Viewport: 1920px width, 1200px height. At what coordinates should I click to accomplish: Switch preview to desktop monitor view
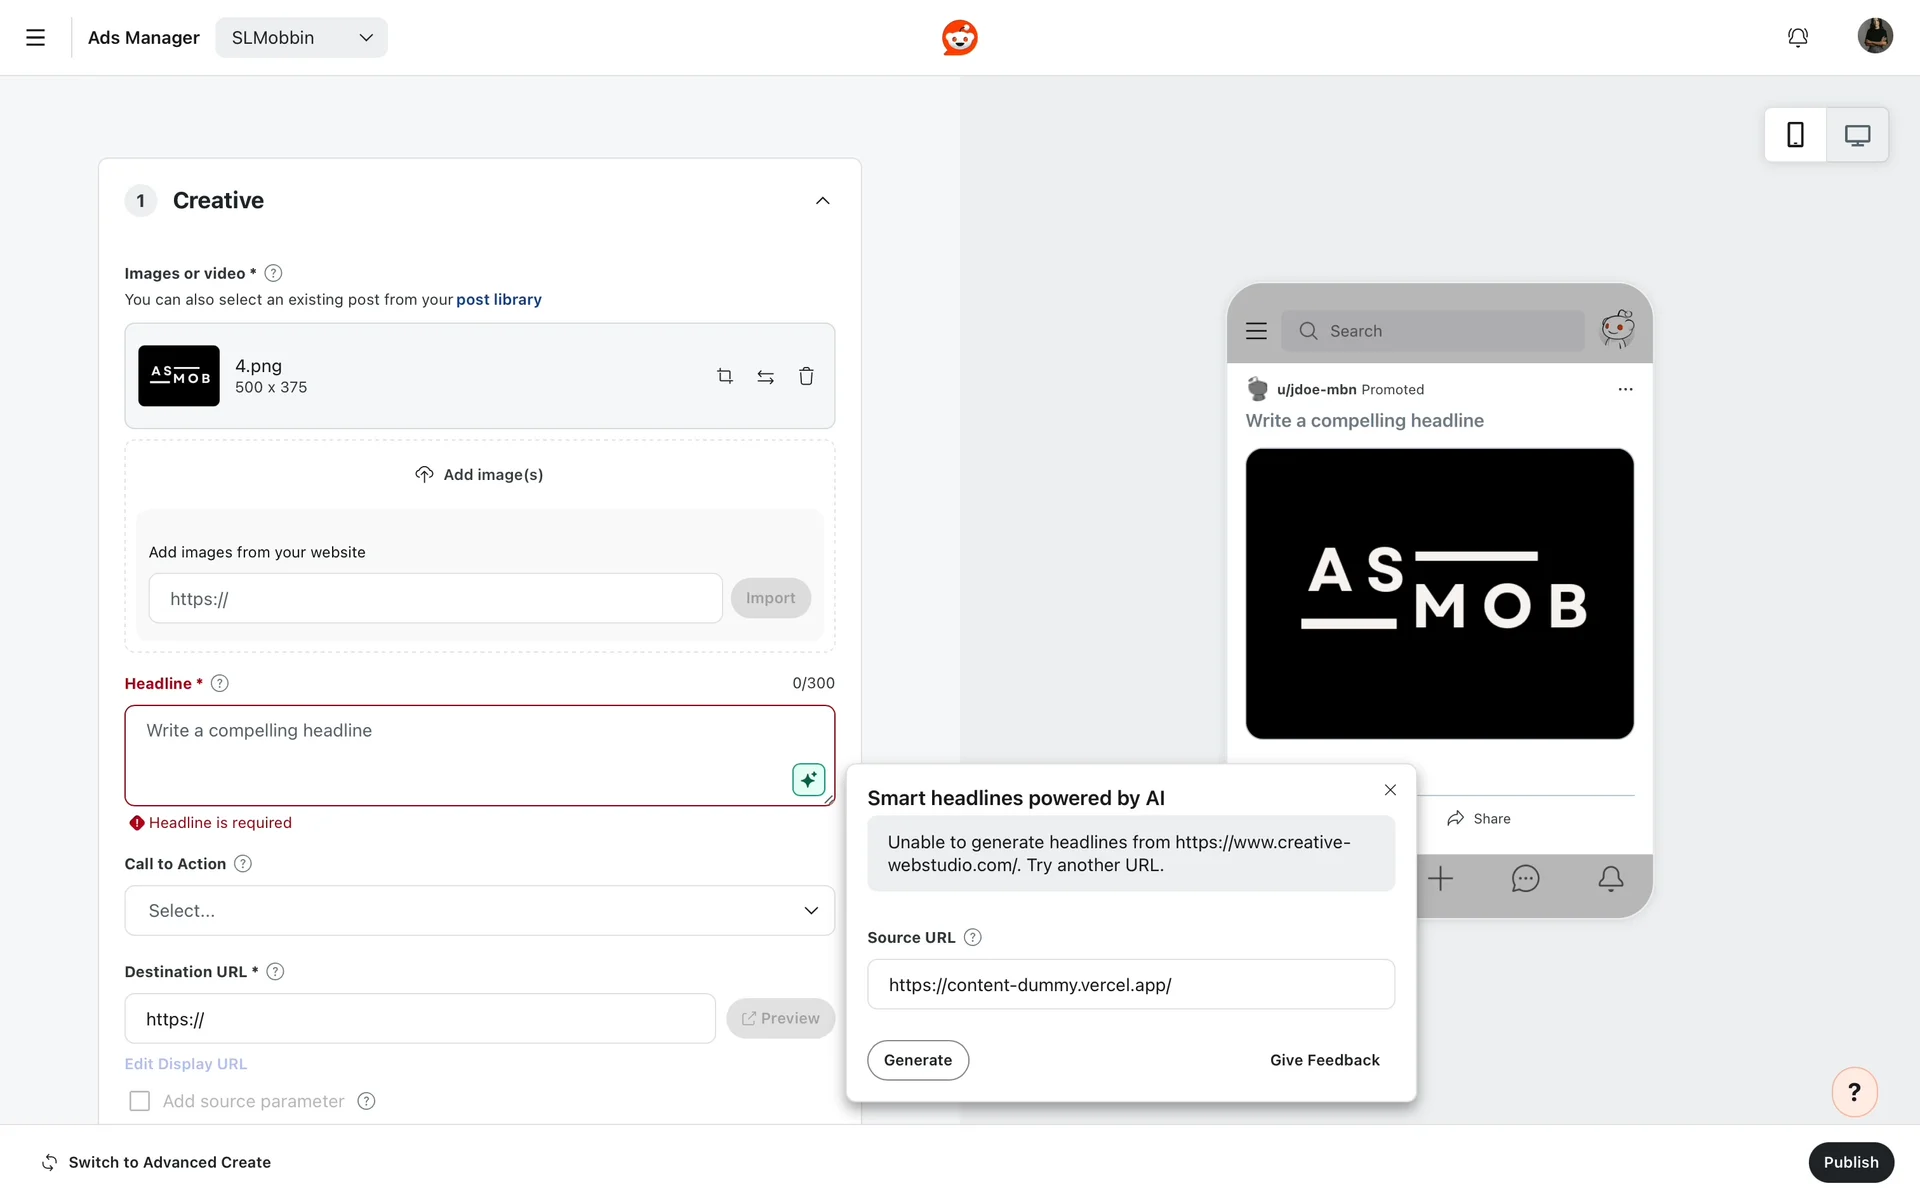pos(1857,135)
